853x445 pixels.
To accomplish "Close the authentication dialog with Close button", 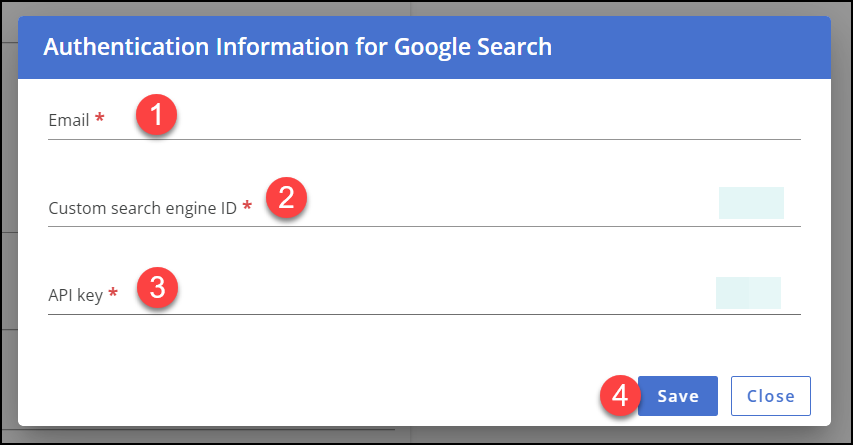I will pyautogui.click(x=770, y=396).
